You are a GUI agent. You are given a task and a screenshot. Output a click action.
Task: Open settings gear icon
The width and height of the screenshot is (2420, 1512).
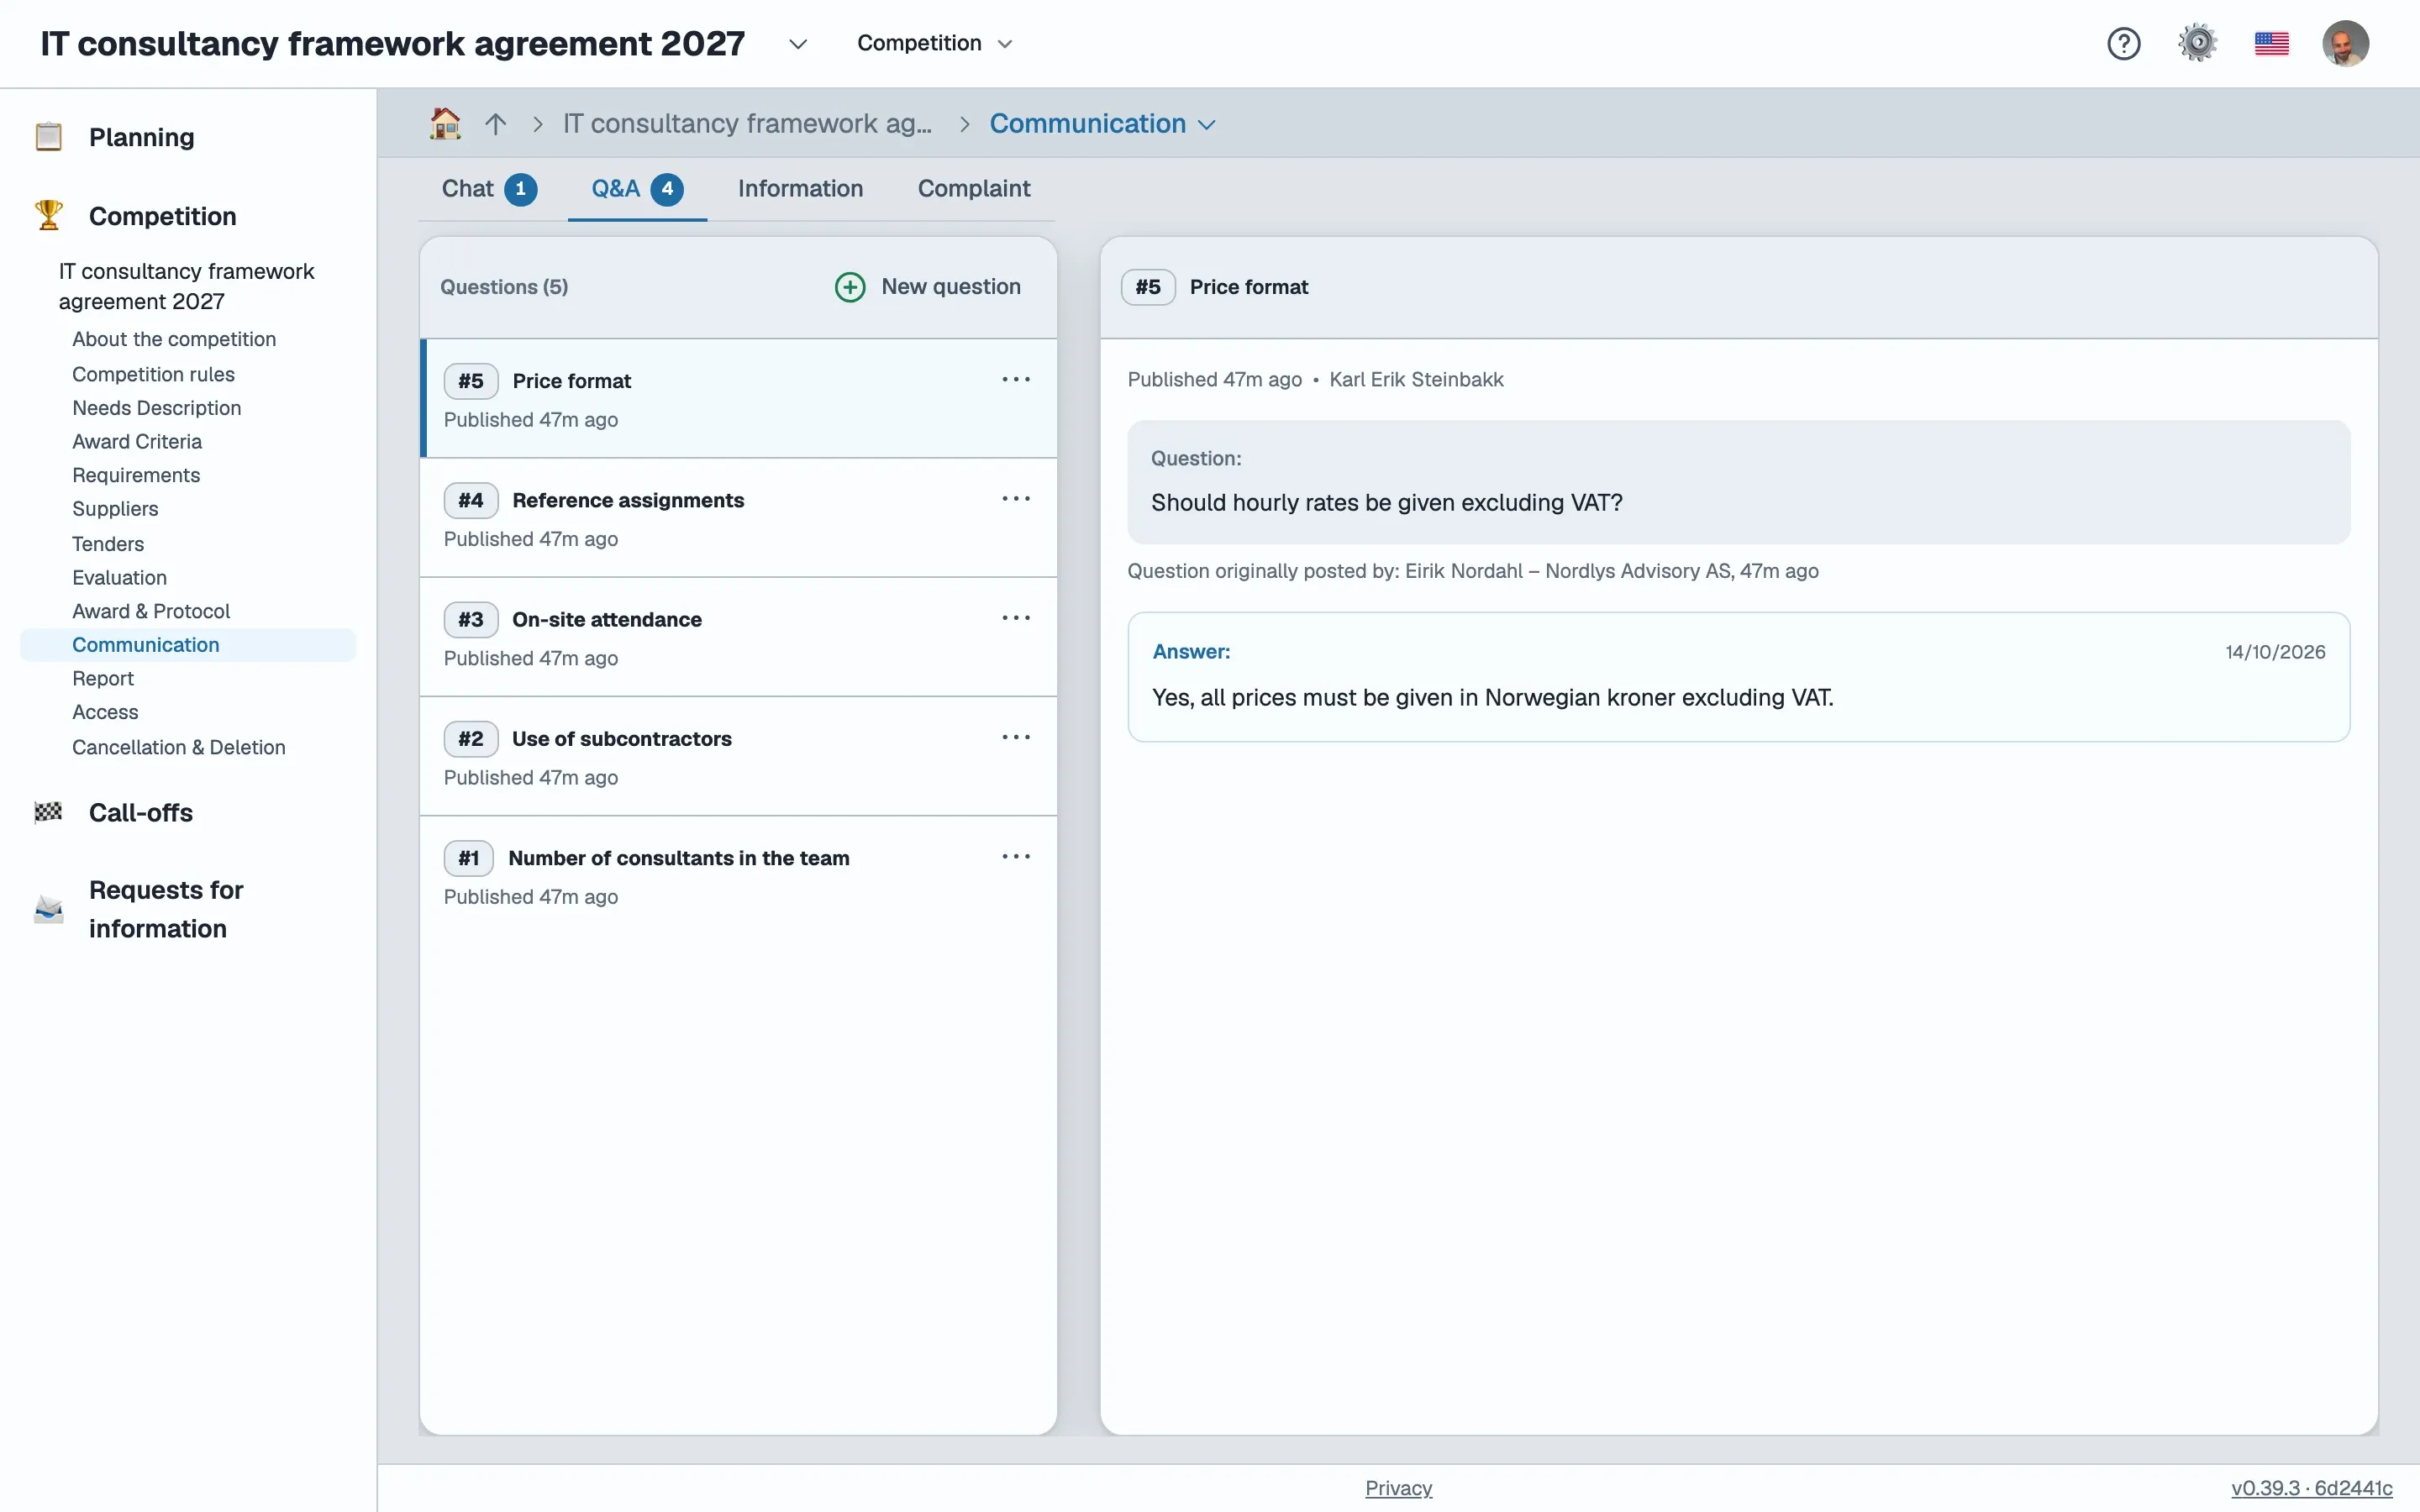[x=2197, y=43]
